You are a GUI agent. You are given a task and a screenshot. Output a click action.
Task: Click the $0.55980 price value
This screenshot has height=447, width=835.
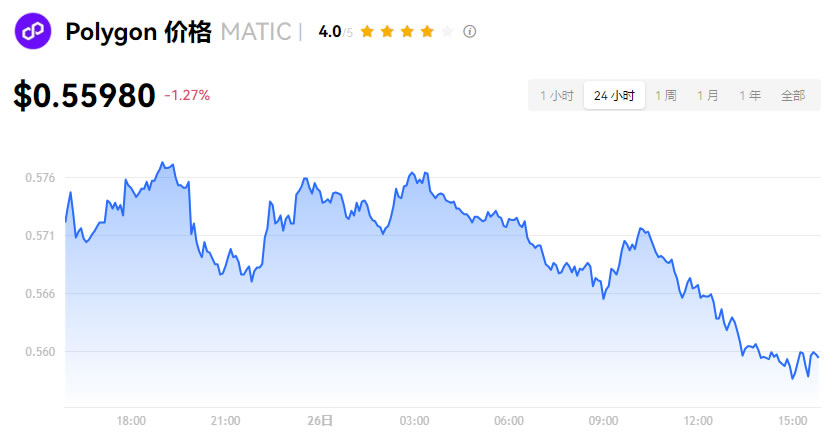pos(84,96)
